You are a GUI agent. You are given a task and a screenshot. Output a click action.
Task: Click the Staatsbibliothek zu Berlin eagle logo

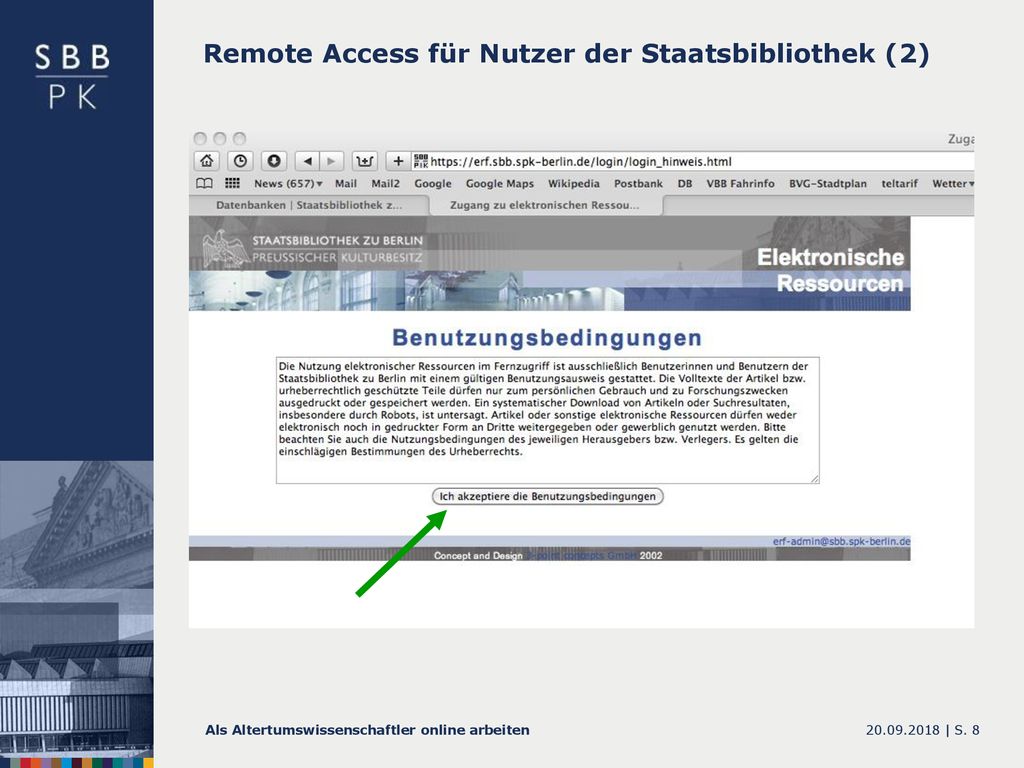224,249
